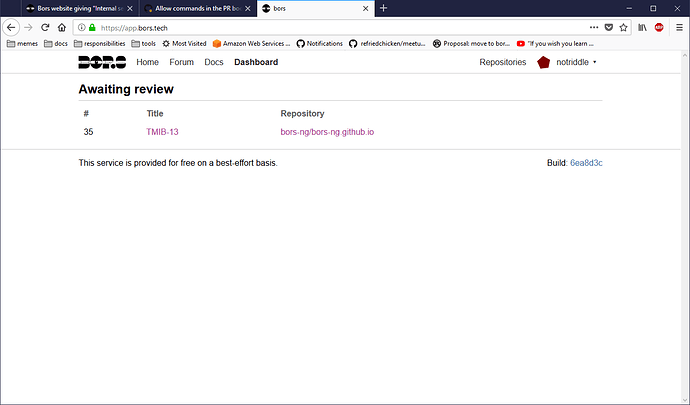The height and width of the screenshot is (405, 690).
Task: Open the Firefox hamburger menu
Action: point(679,27)
